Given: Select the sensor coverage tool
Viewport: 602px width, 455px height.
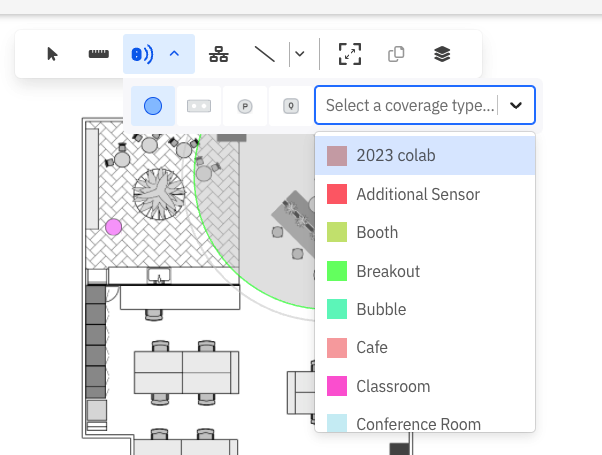Looking at the screenshot, I should pyautogui.click(x=142, y=54).
